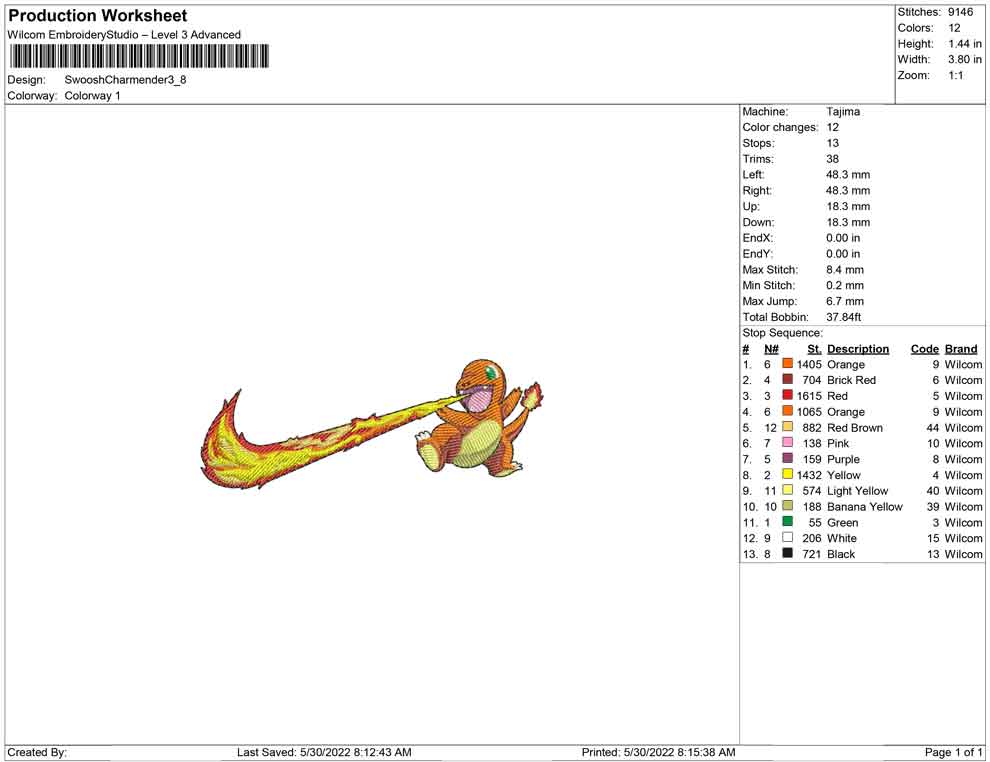This screenshot has width=990, height=762.
Task: Click the Red 1615 color swatch
Action: click(x=787, y=395)
